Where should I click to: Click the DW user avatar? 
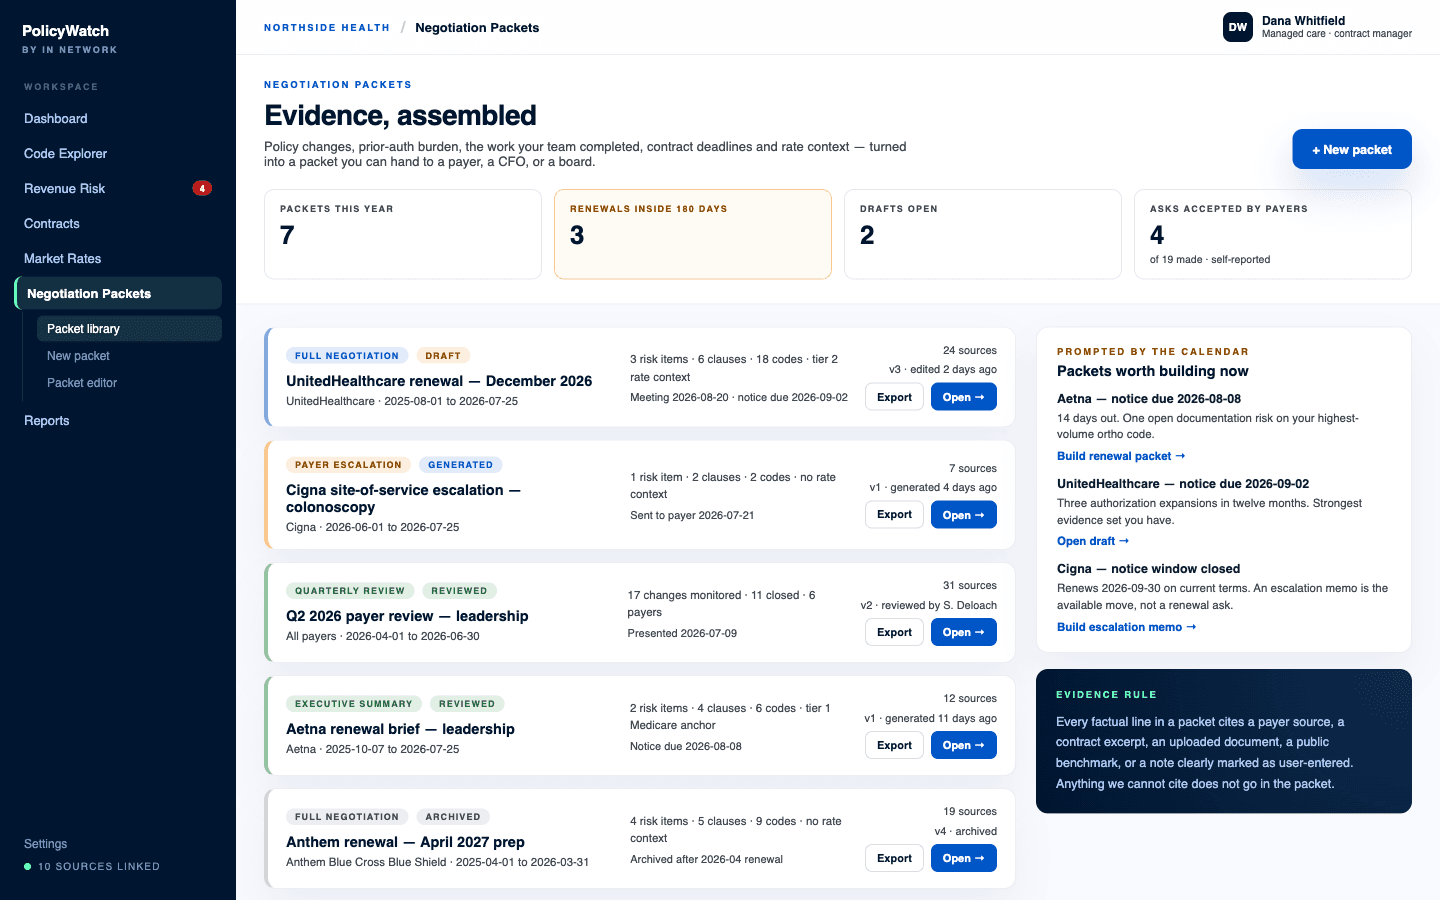(x=1237, y=27)
